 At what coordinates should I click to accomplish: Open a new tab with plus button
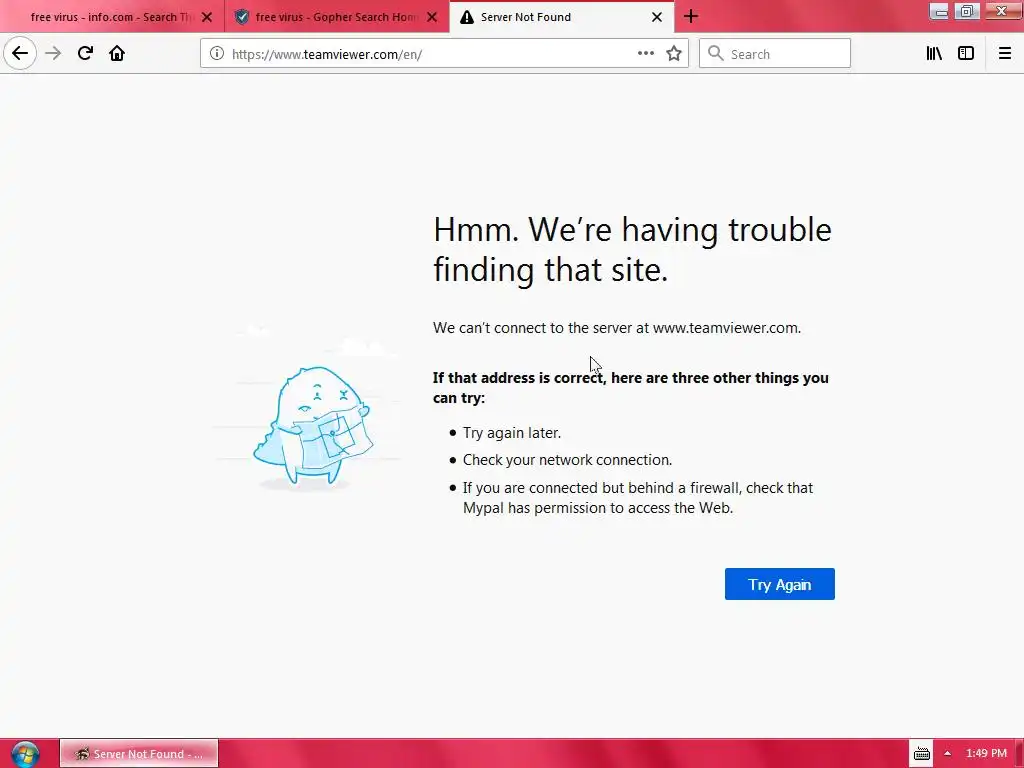[x=691, y=17]
